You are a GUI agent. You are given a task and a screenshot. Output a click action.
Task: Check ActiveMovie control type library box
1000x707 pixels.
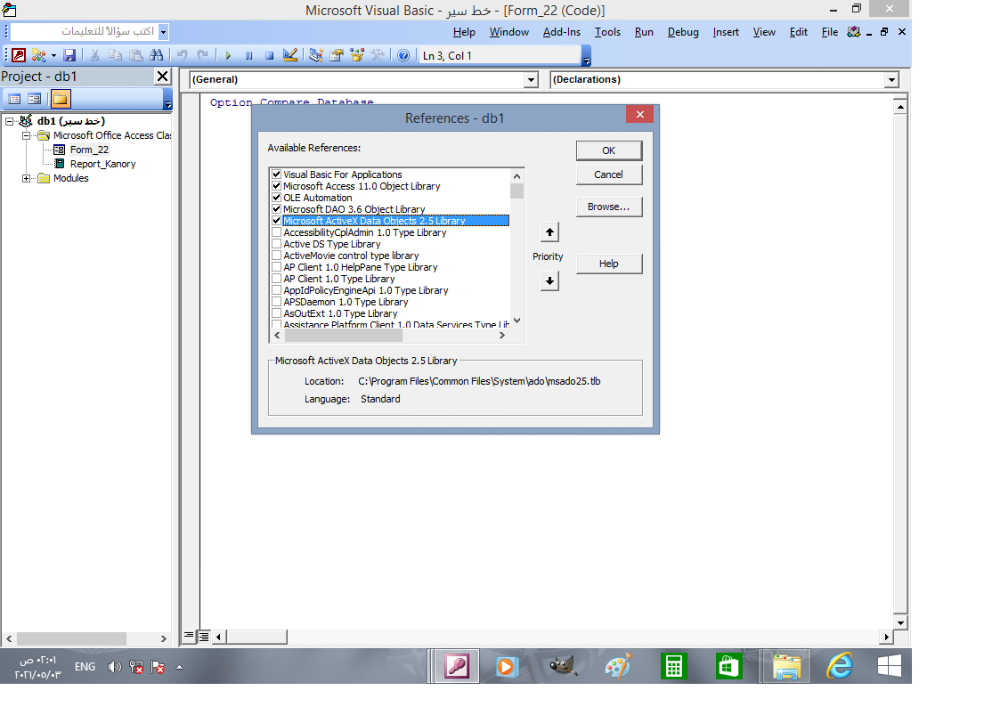(276, 255)
